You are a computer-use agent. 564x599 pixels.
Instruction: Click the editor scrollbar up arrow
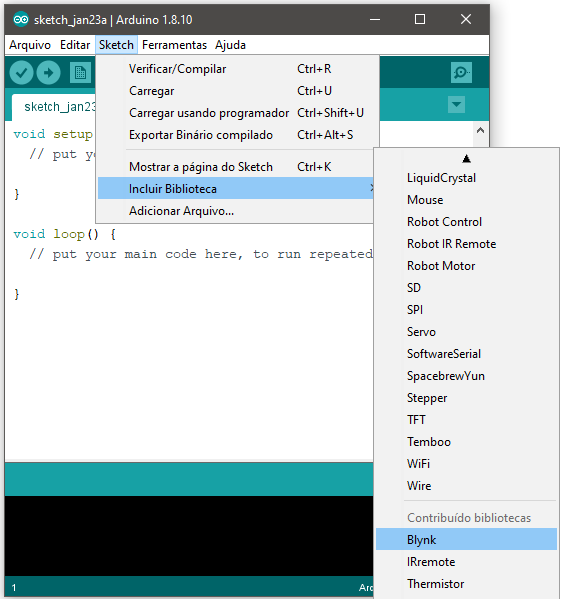click(480, 130)
